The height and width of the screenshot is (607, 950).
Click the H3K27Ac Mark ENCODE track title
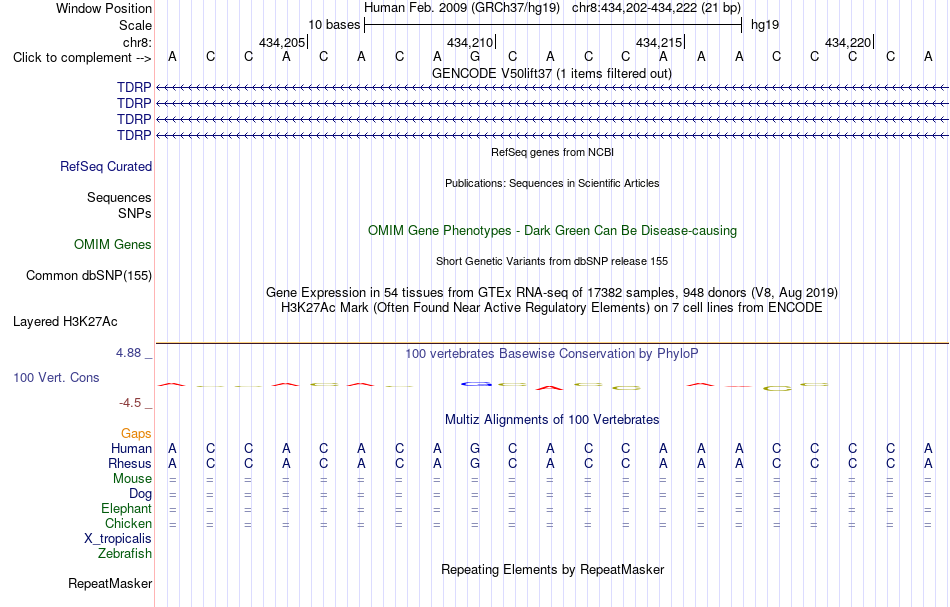(552, 308)
